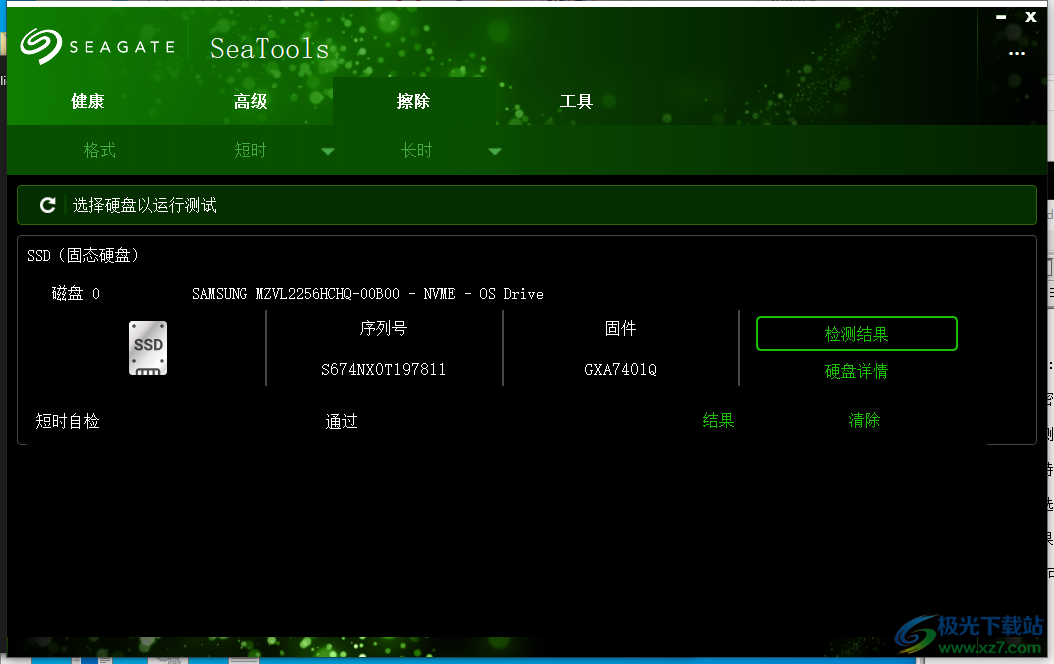Minimize the SeaTools window

pos(1001,17)
